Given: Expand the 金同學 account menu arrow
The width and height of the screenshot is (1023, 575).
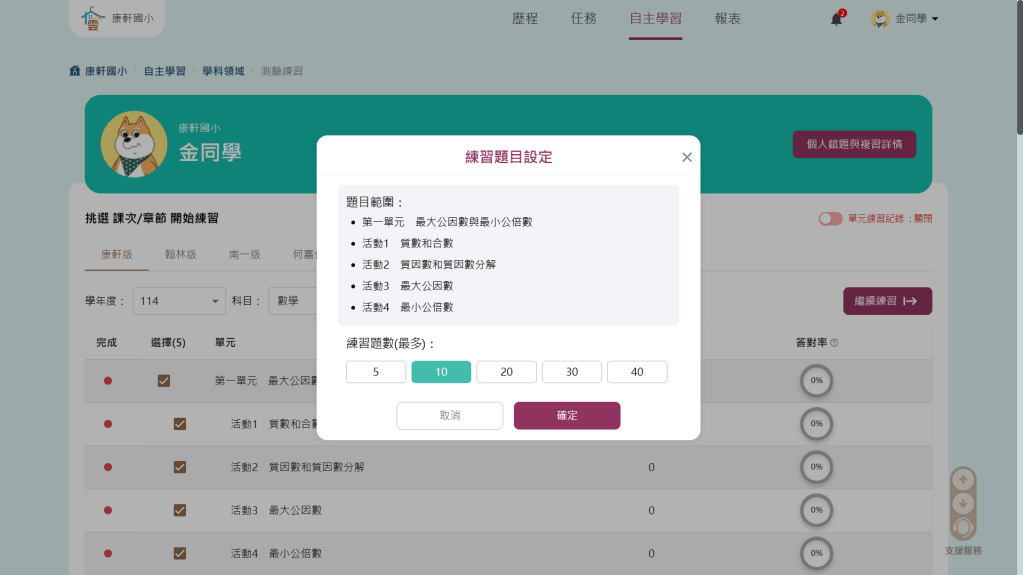Looking at the screenshot, I should pos(935,19).
